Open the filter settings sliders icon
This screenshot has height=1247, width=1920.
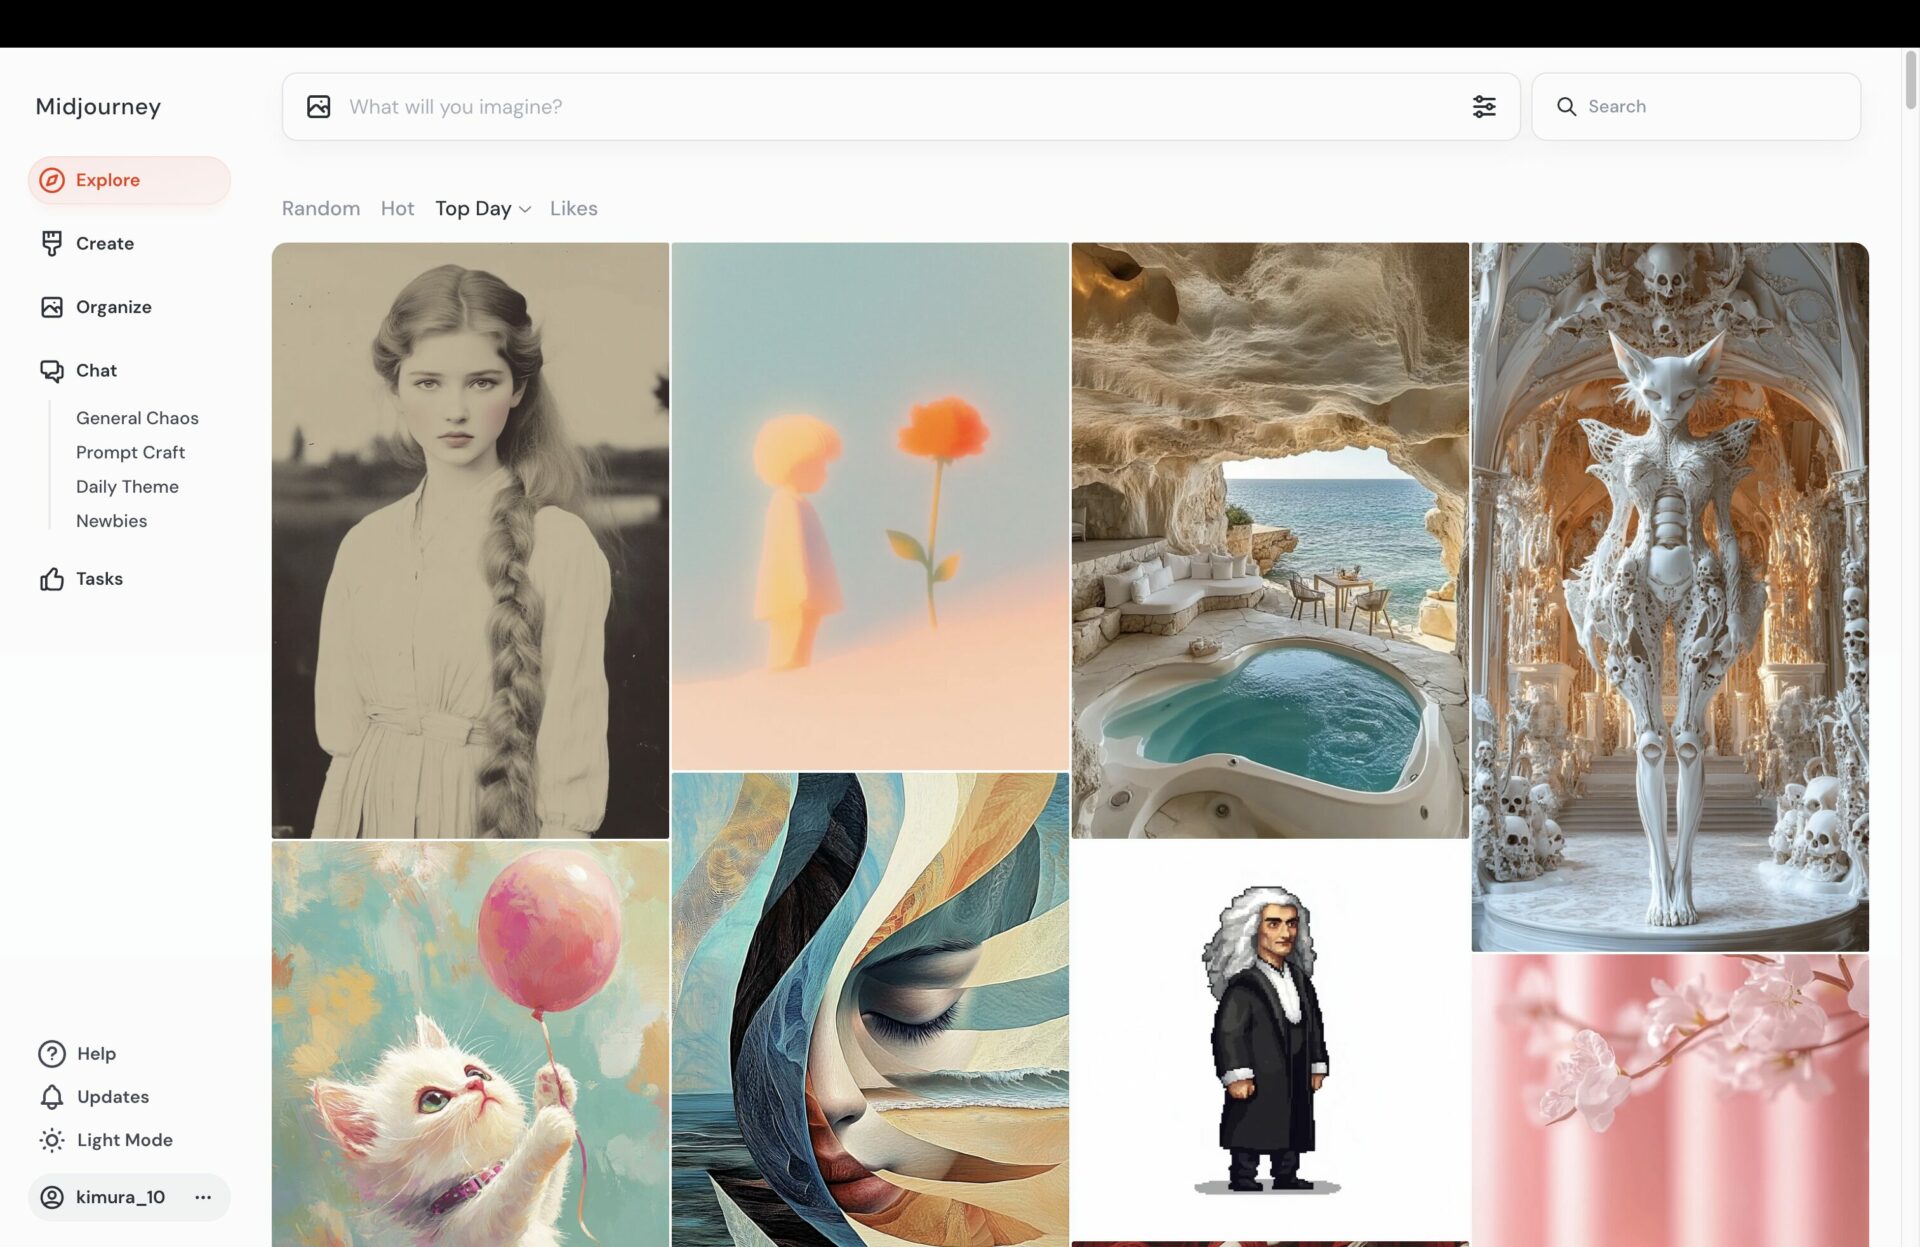(1484, 106)
